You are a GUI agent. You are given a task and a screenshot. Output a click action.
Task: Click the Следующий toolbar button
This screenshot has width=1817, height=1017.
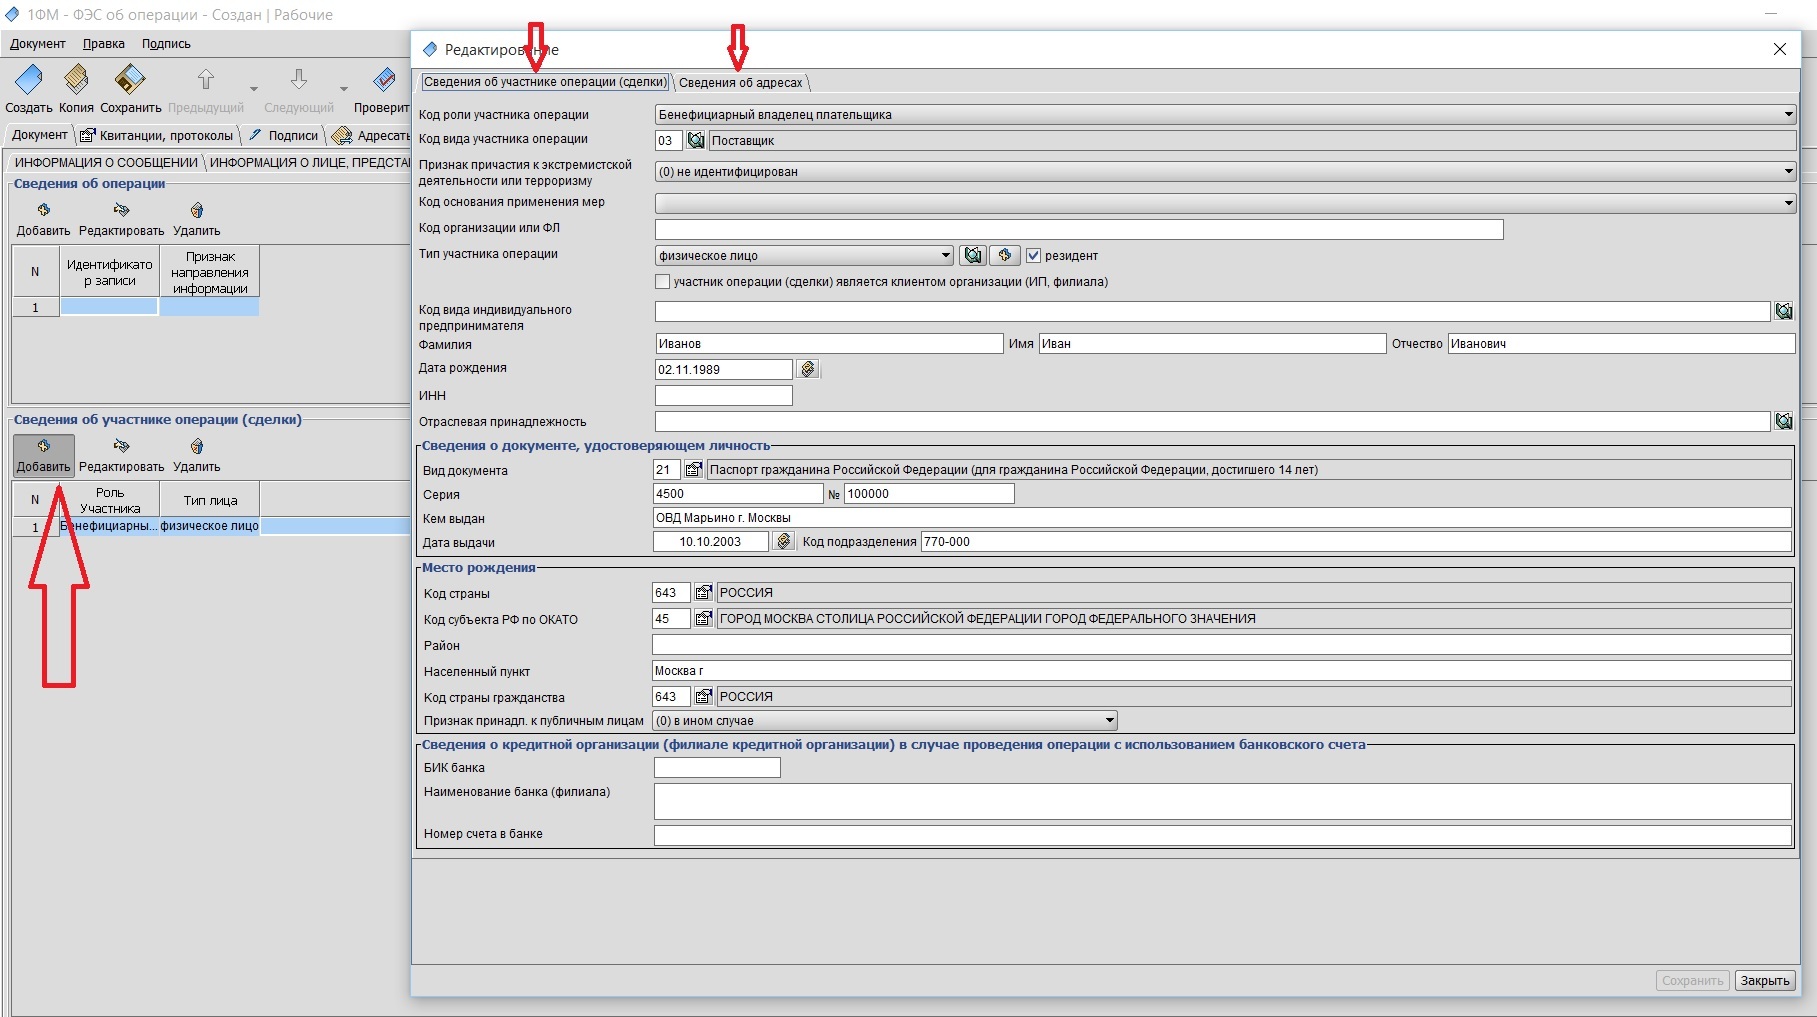click(x=299, y=90)
